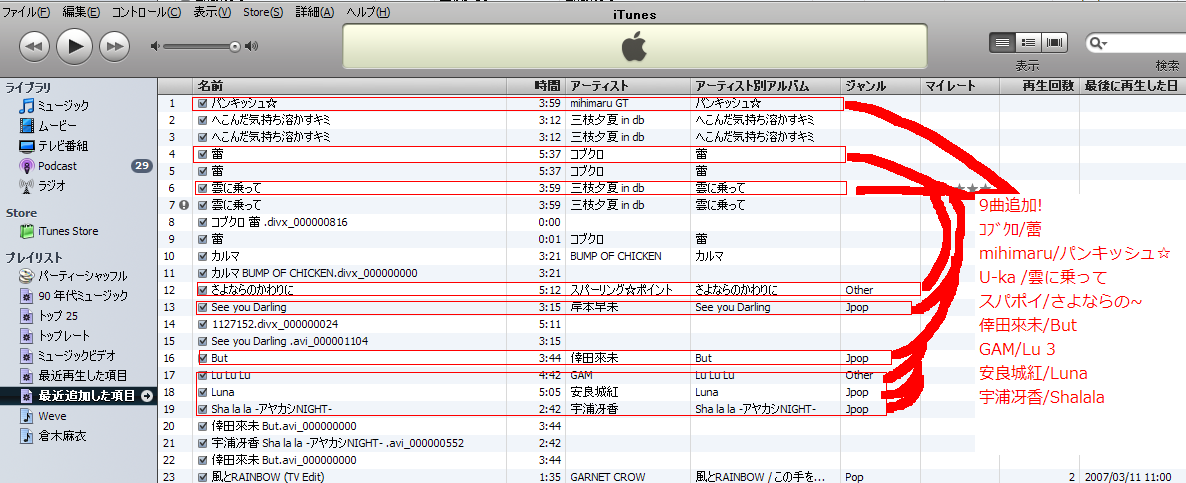Select Podcast in the library
The width and height of the screenshot is (1186, 483).
(x=57, y=166)
